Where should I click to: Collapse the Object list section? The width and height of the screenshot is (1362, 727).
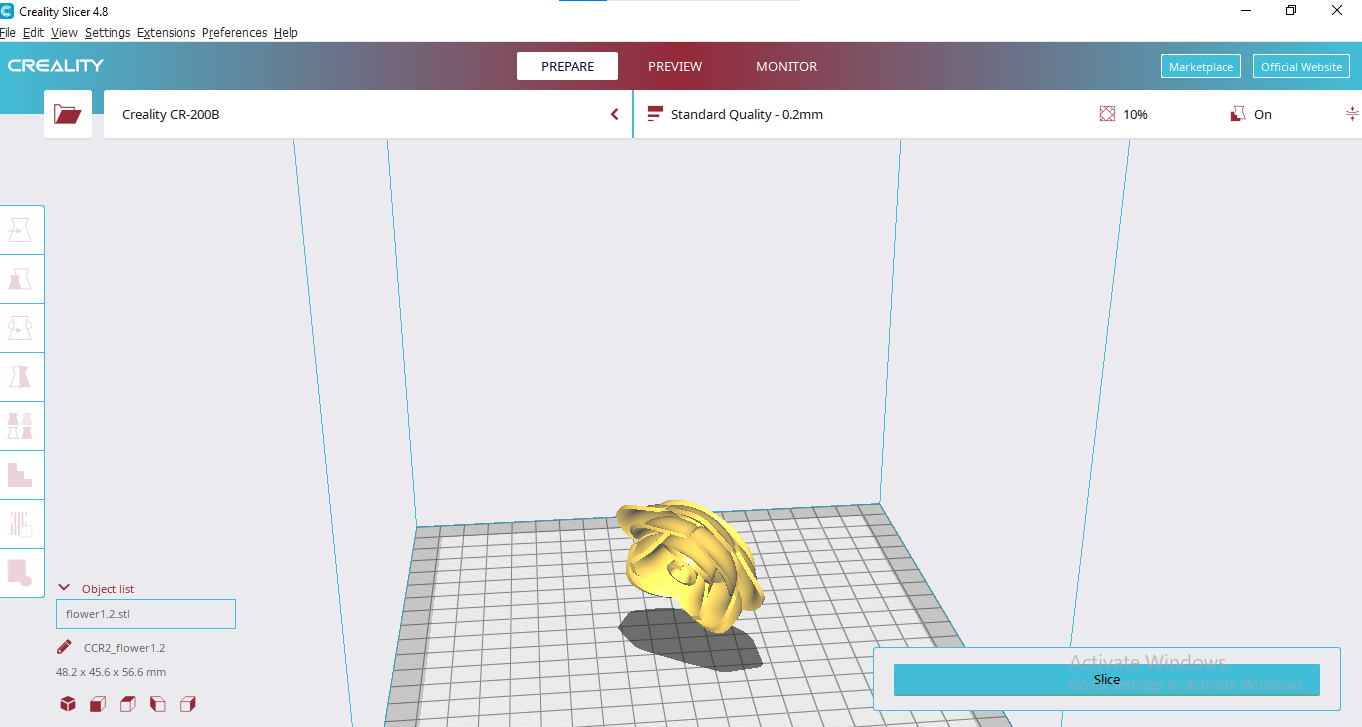coord(64,588)
